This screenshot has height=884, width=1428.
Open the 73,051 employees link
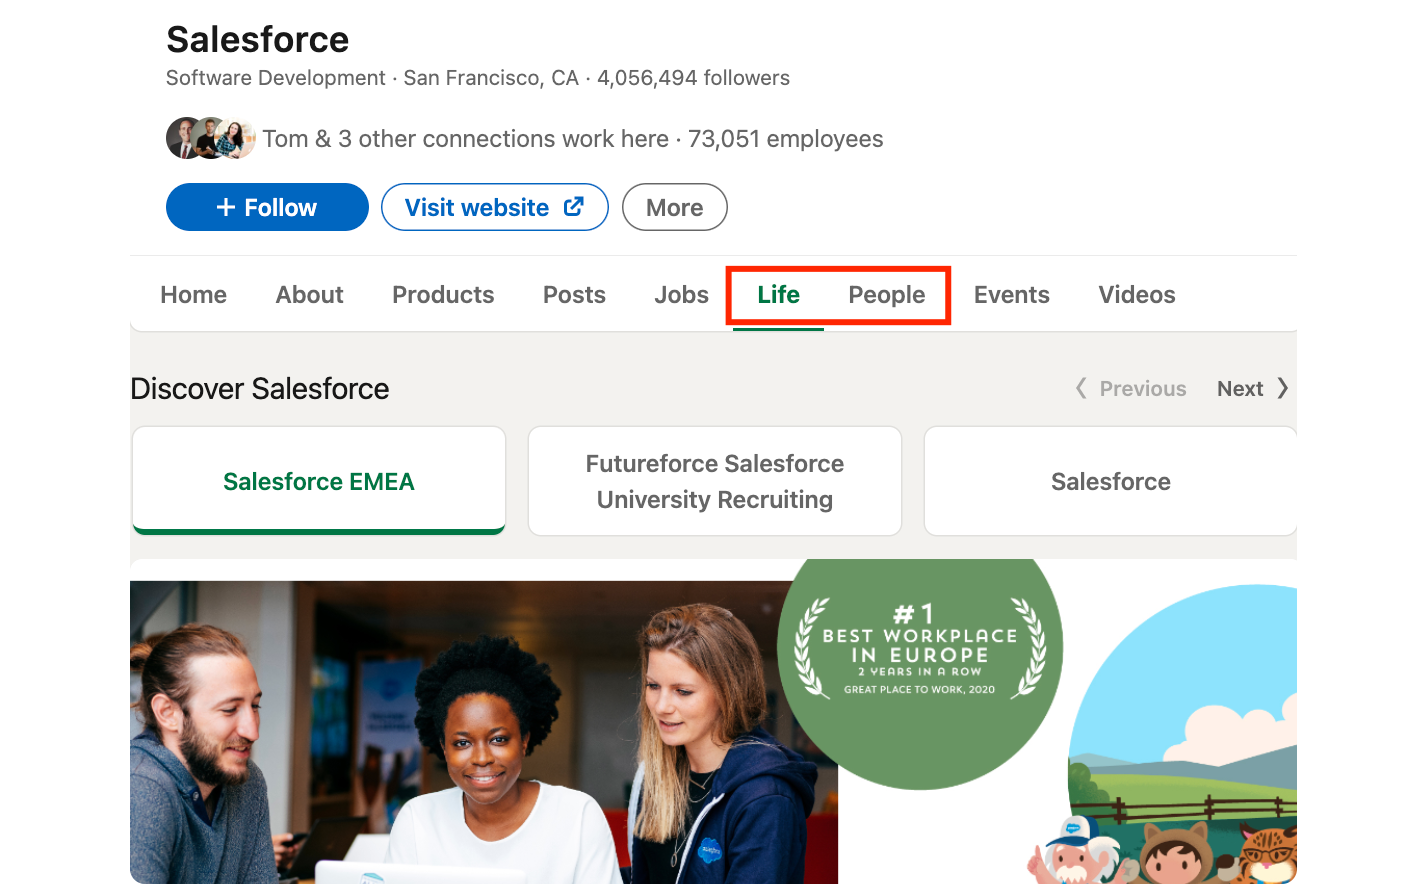785,139
